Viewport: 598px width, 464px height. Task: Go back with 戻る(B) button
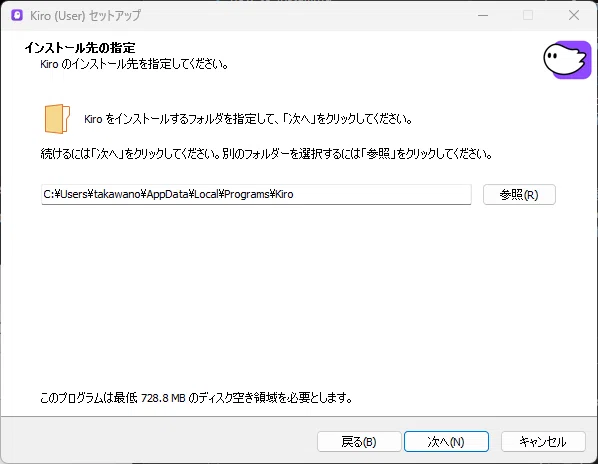tap(359, 442)
